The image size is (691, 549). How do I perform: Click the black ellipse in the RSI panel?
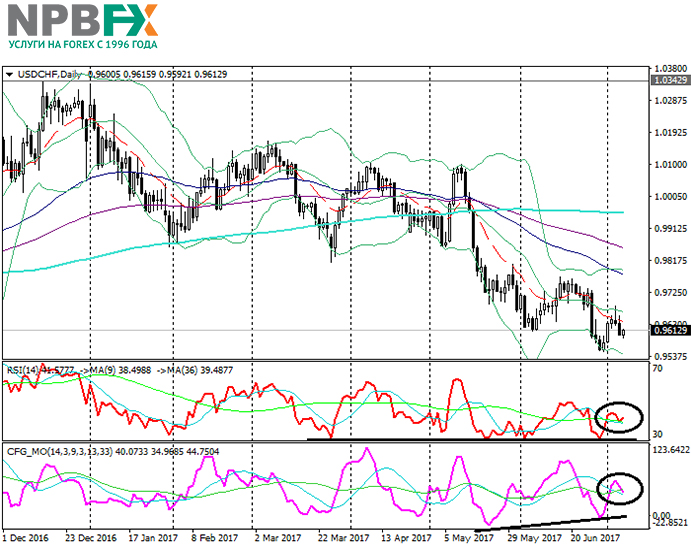(619, 415)
